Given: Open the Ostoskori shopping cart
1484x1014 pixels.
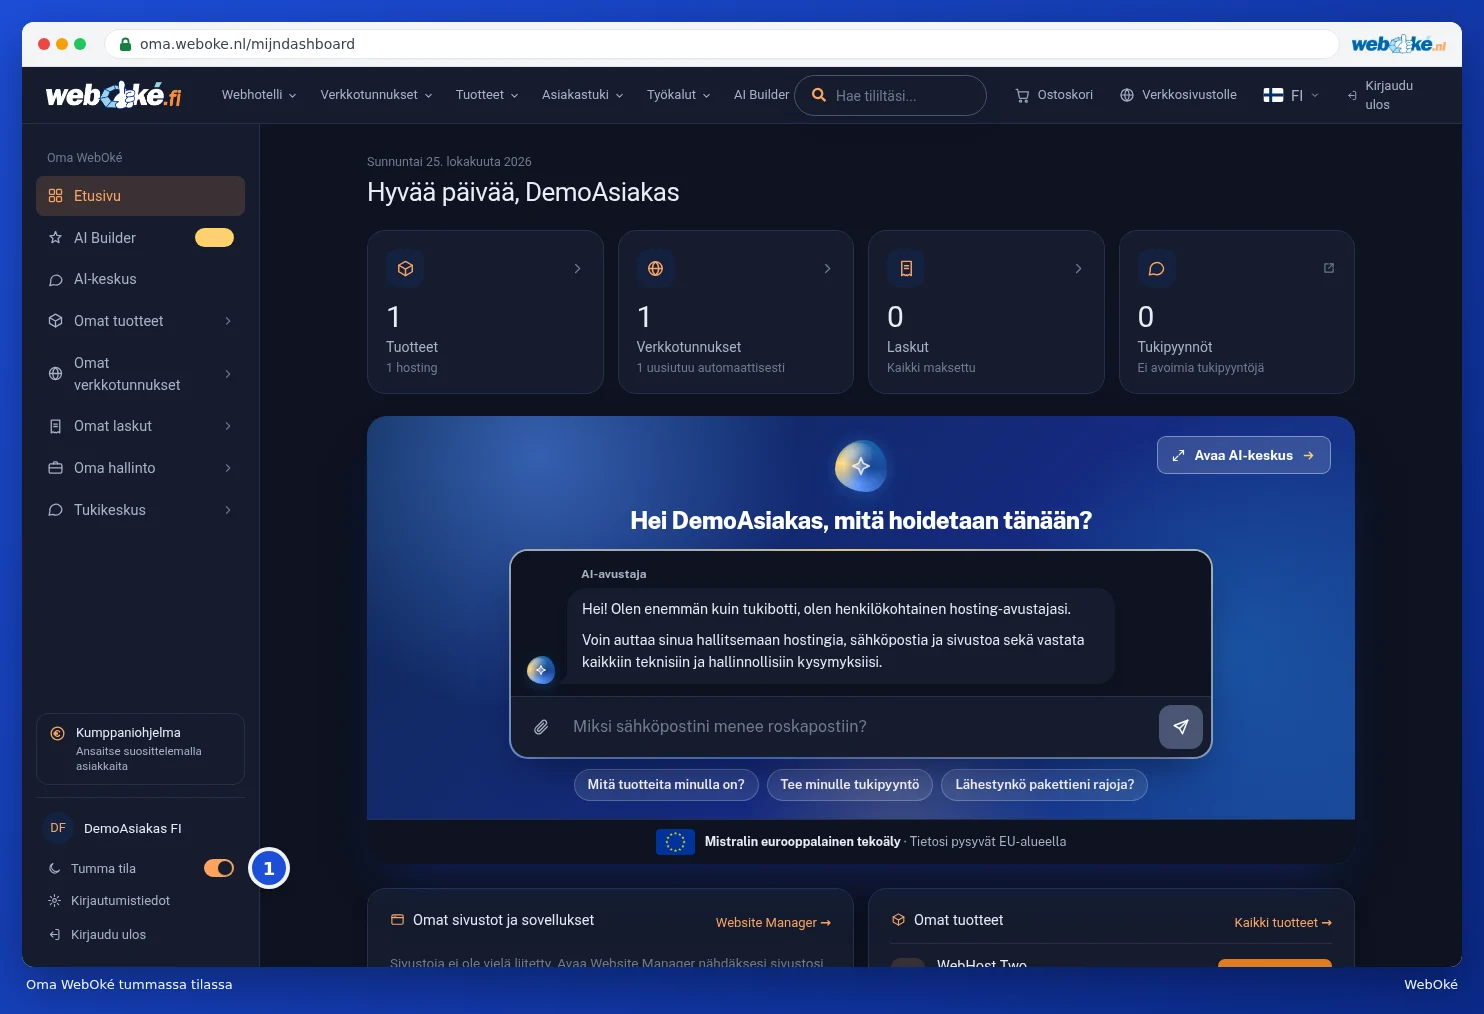Looking at the screenshot, I should point(1054,95).
